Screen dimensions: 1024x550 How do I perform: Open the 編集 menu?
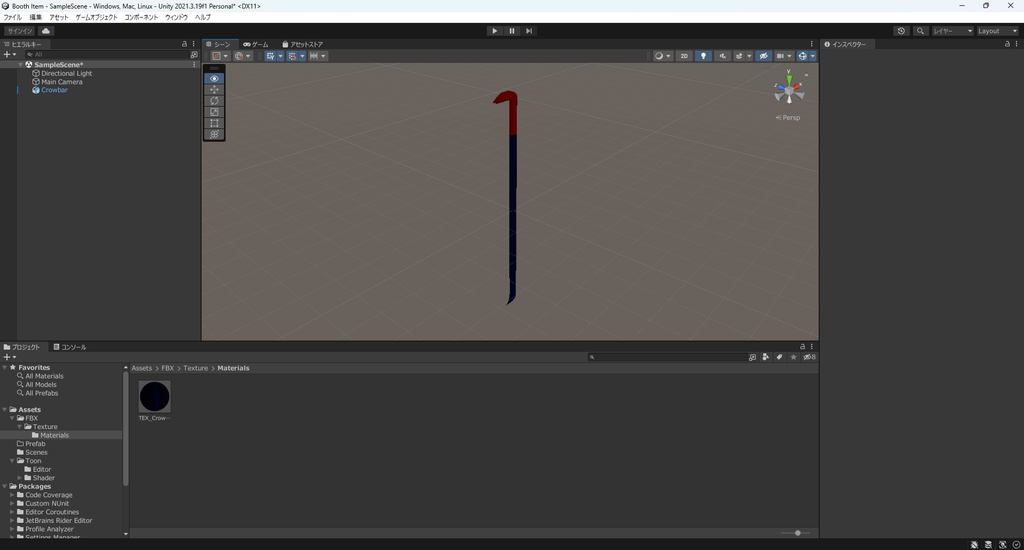click(35, 17)
